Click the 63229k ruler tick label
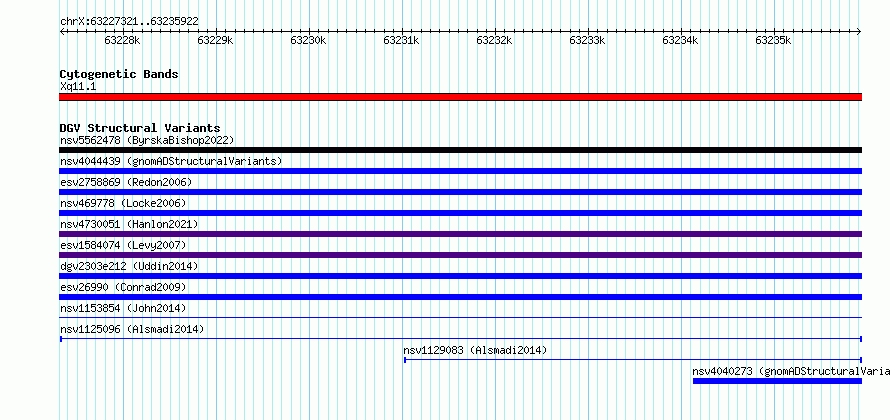 [216, 40]
